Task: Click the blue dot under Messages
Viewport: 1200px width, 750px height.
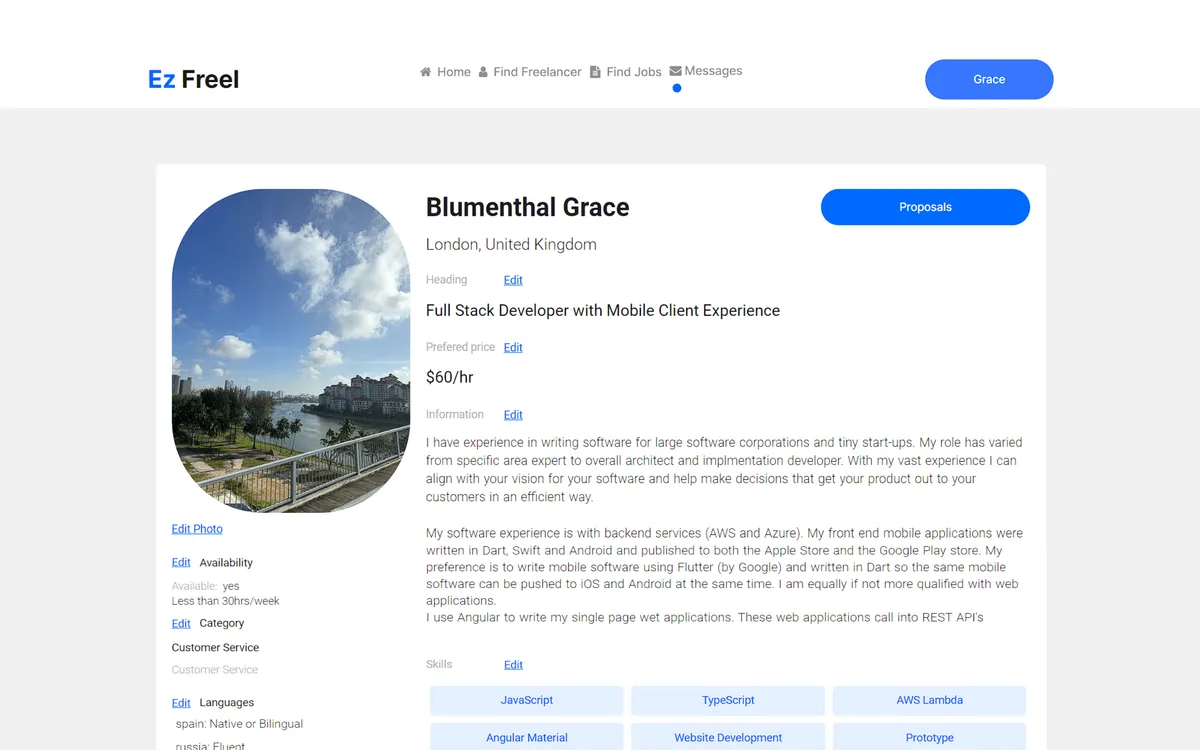Action: [677, 88]
